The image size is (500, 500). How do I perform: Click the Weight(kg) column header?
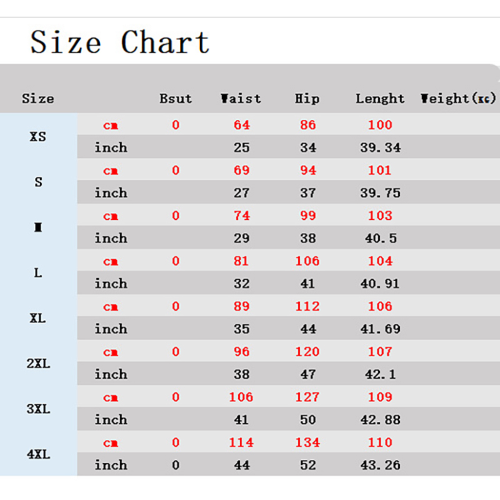pos(458,99)
